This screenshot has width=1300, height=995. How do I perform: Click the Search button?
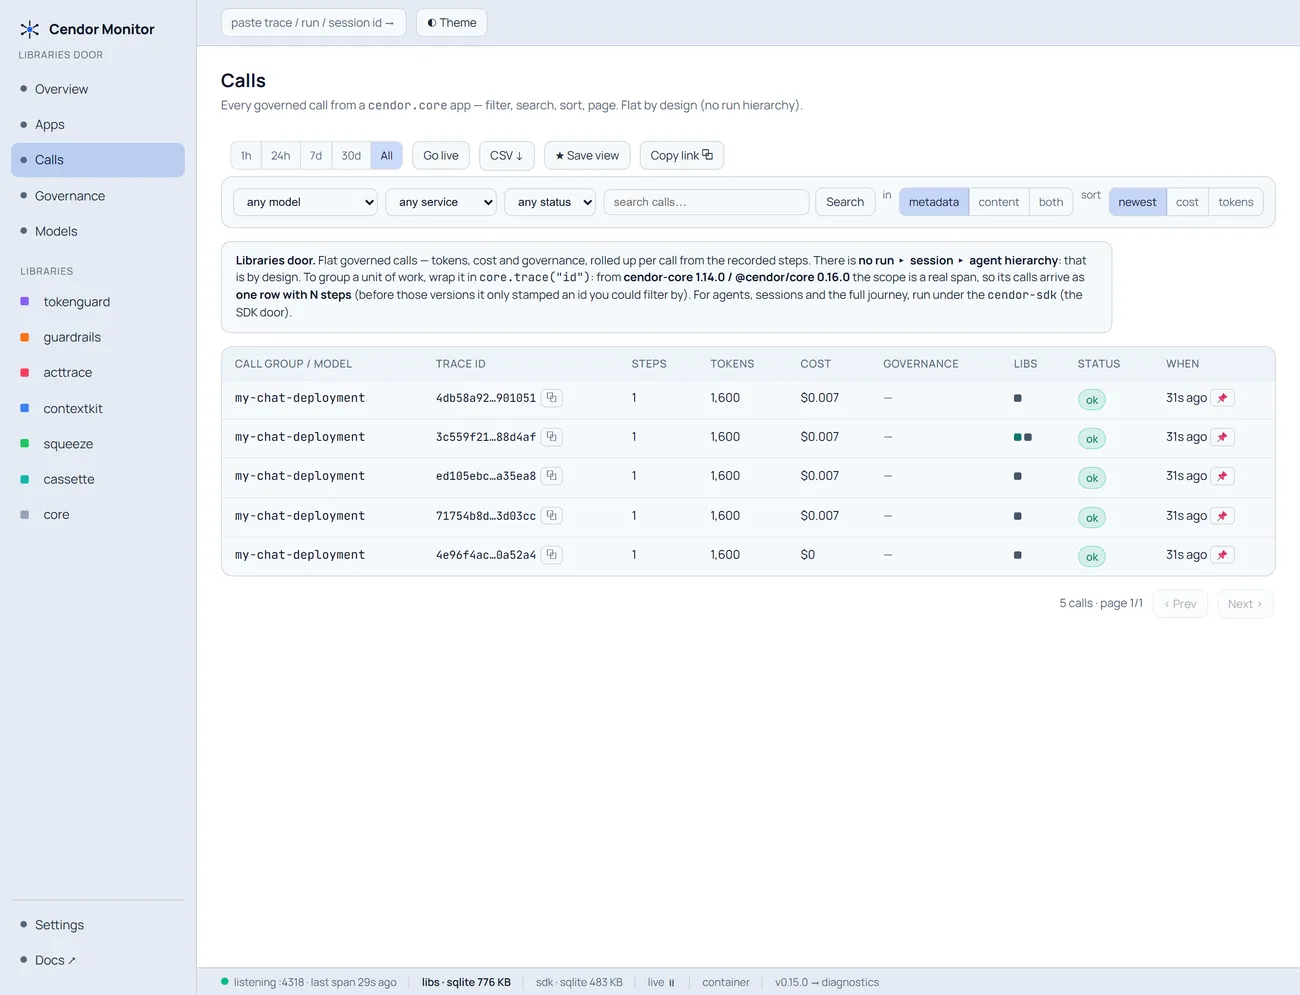click(x=845, y=202)
